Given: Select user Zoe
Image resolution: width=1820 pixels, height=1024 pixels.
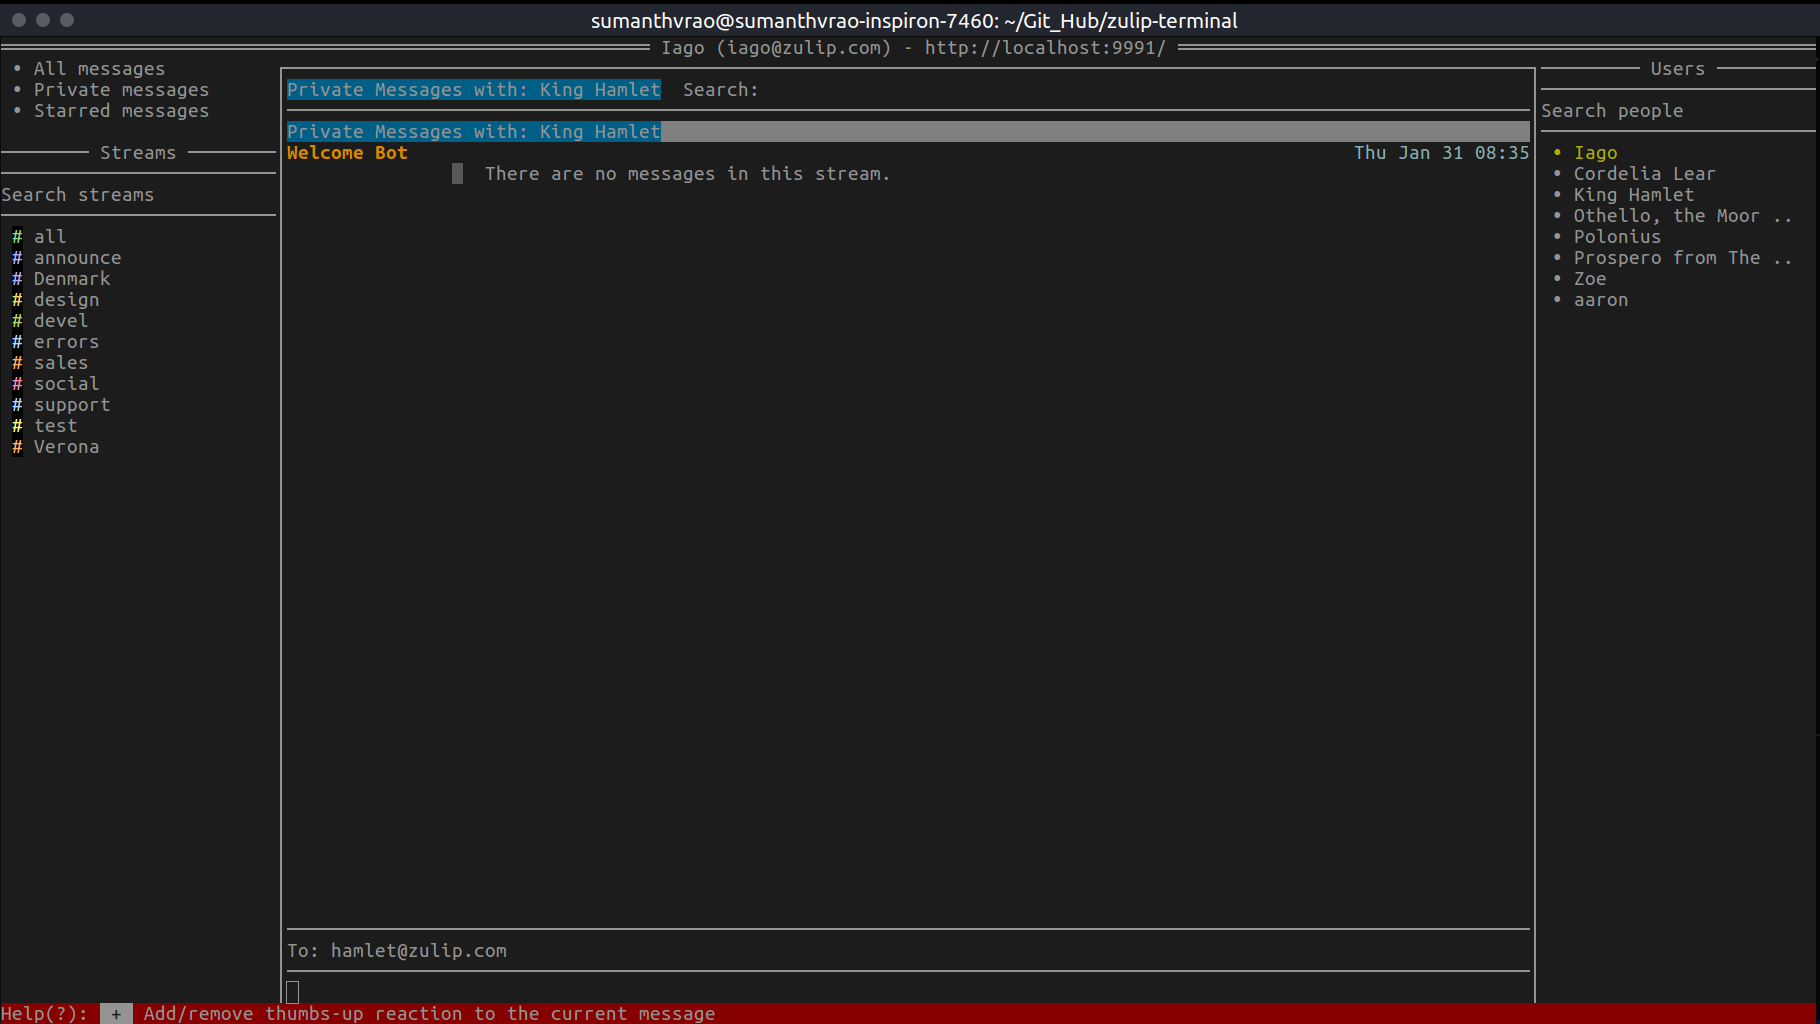Looking at the screenshot, I should pyautogui.click(x=1590, y=279).
